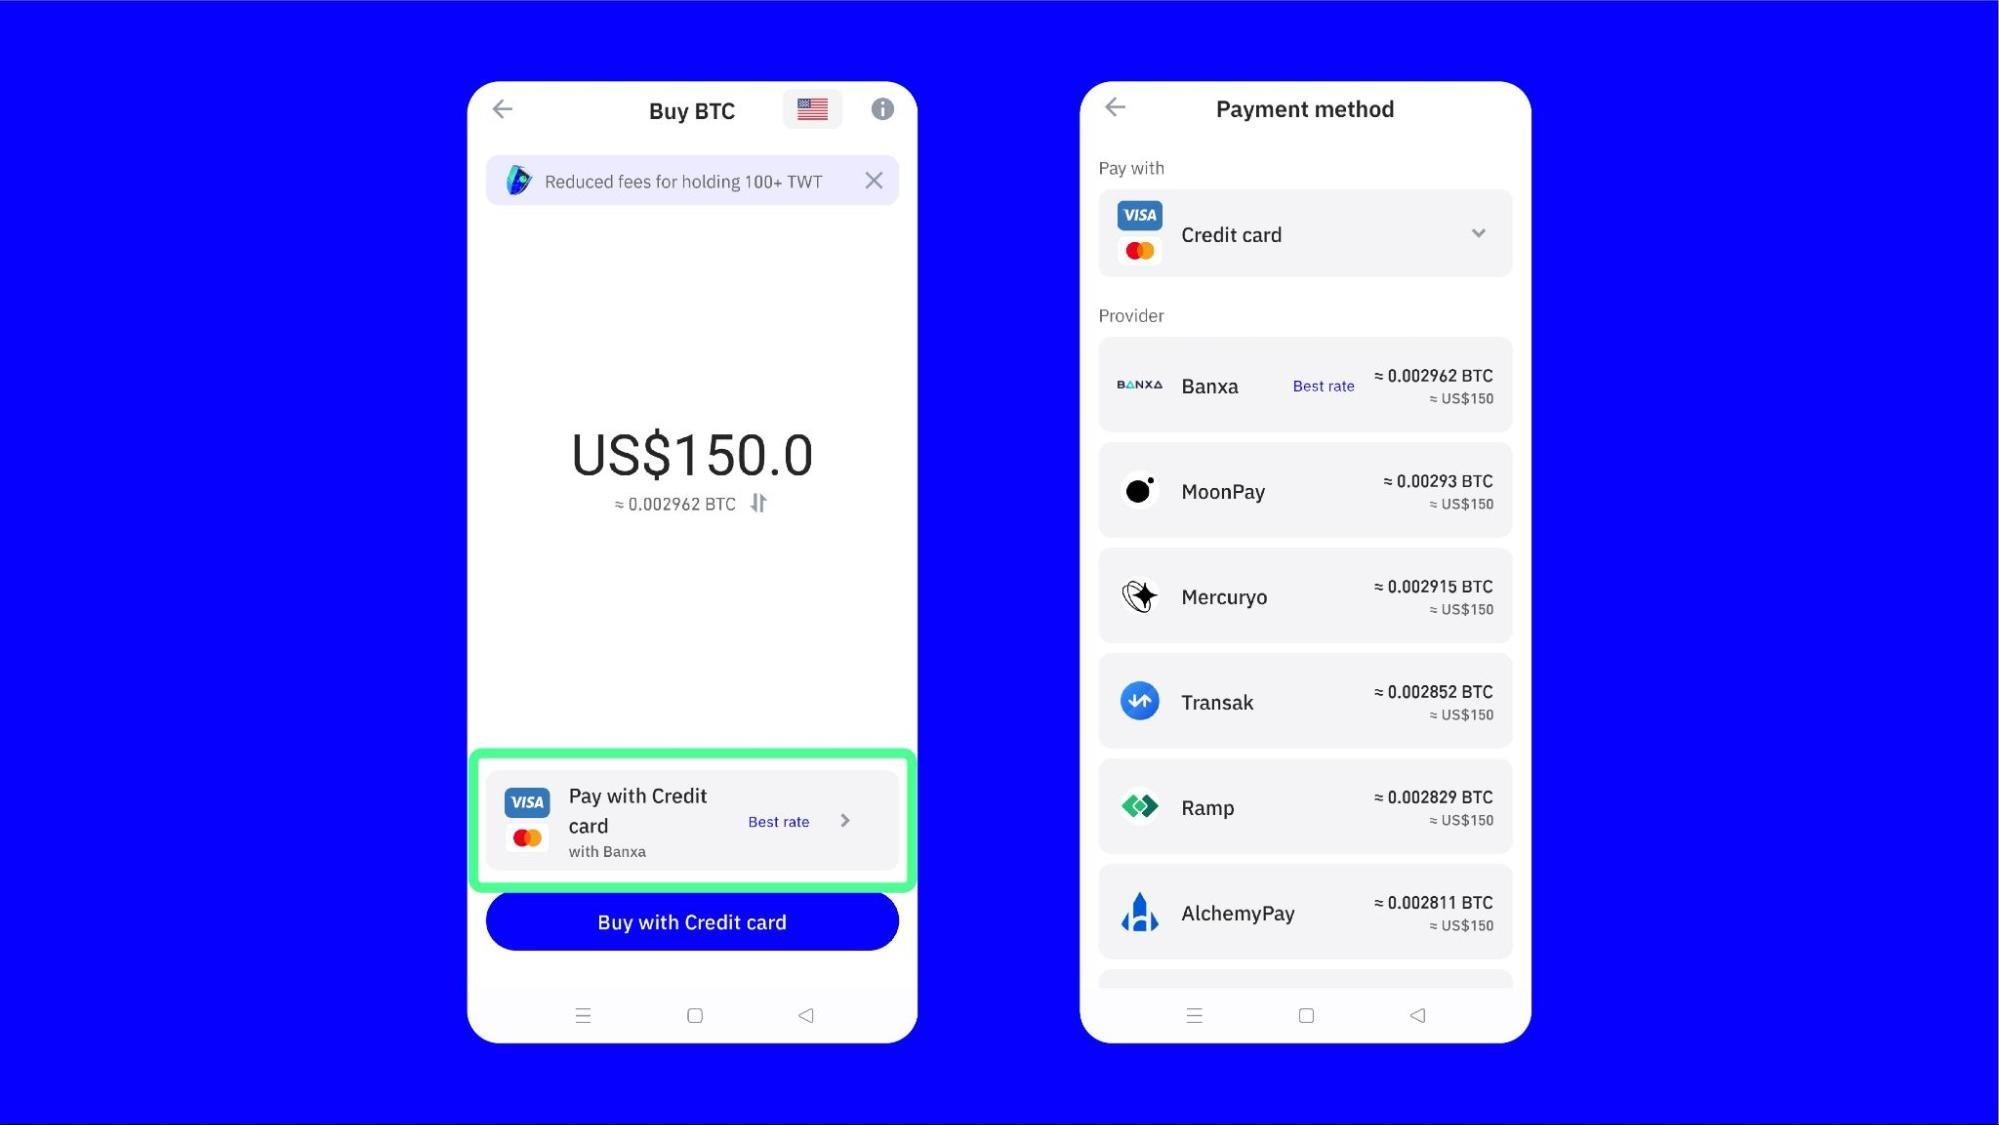
Task: Open Pay with Credit card with Banxa option
Action: [x=692, y=820]
